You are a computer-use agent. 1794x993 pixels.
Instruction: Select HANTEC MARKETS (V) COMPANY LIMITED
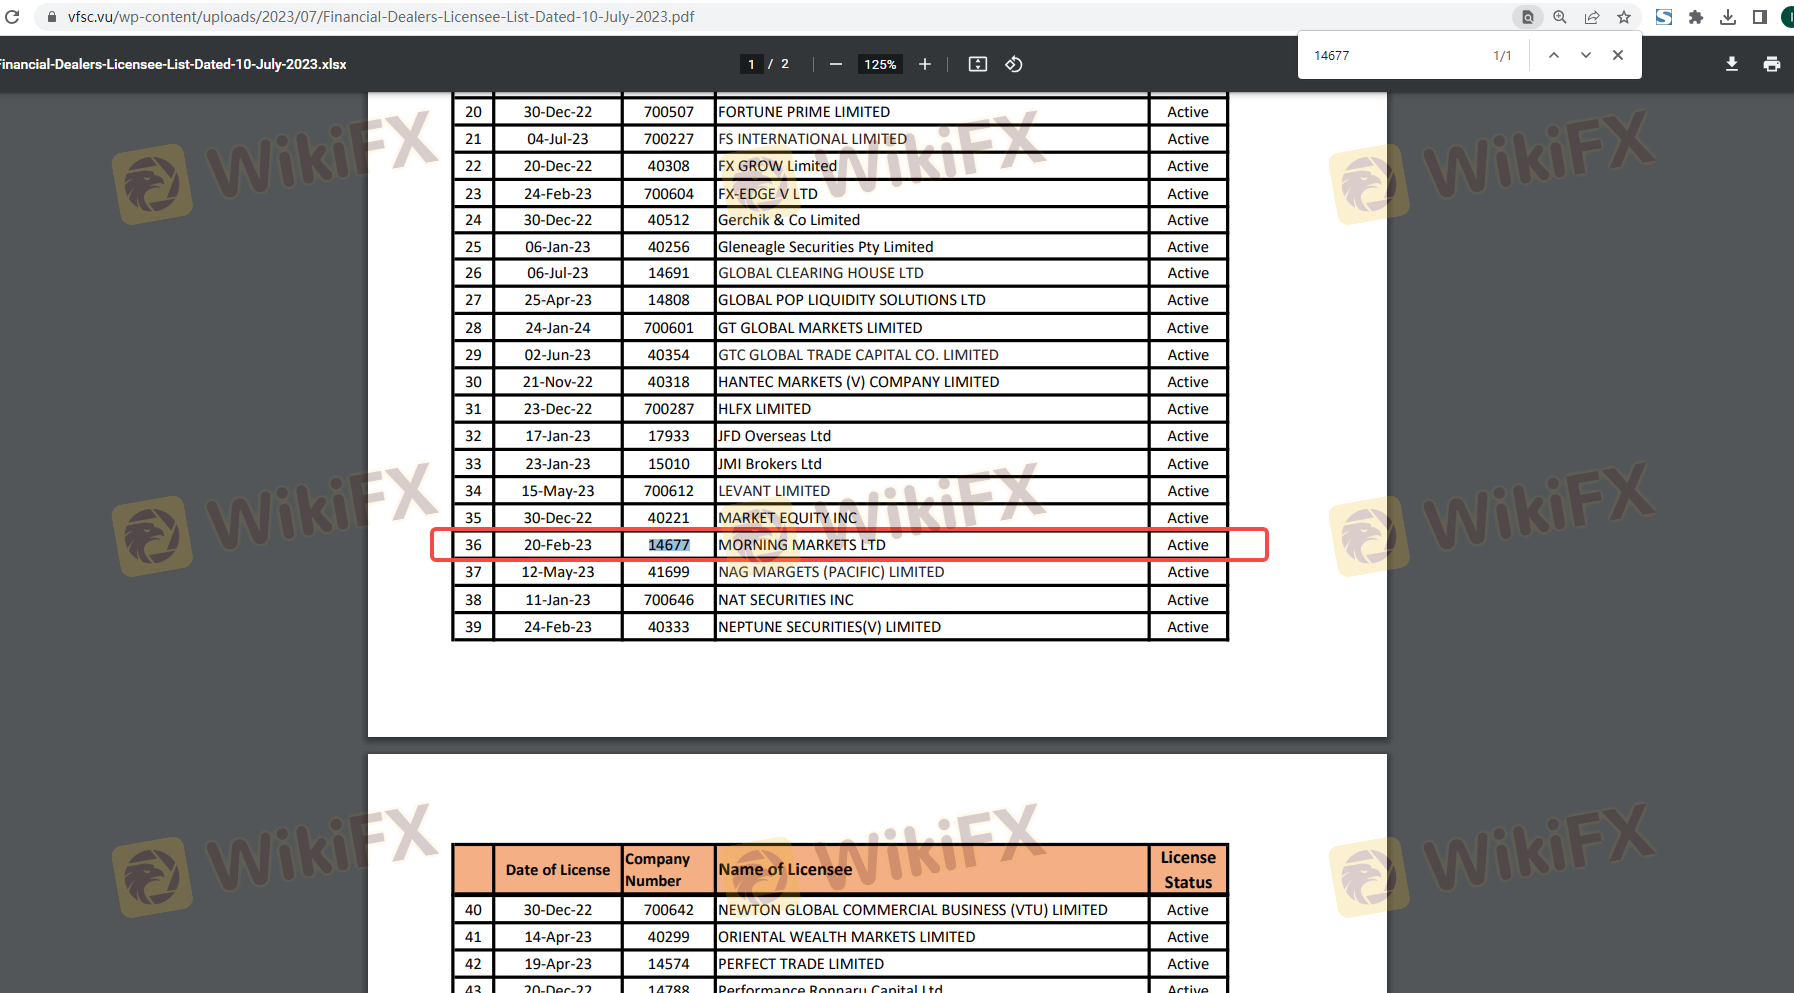859,382
